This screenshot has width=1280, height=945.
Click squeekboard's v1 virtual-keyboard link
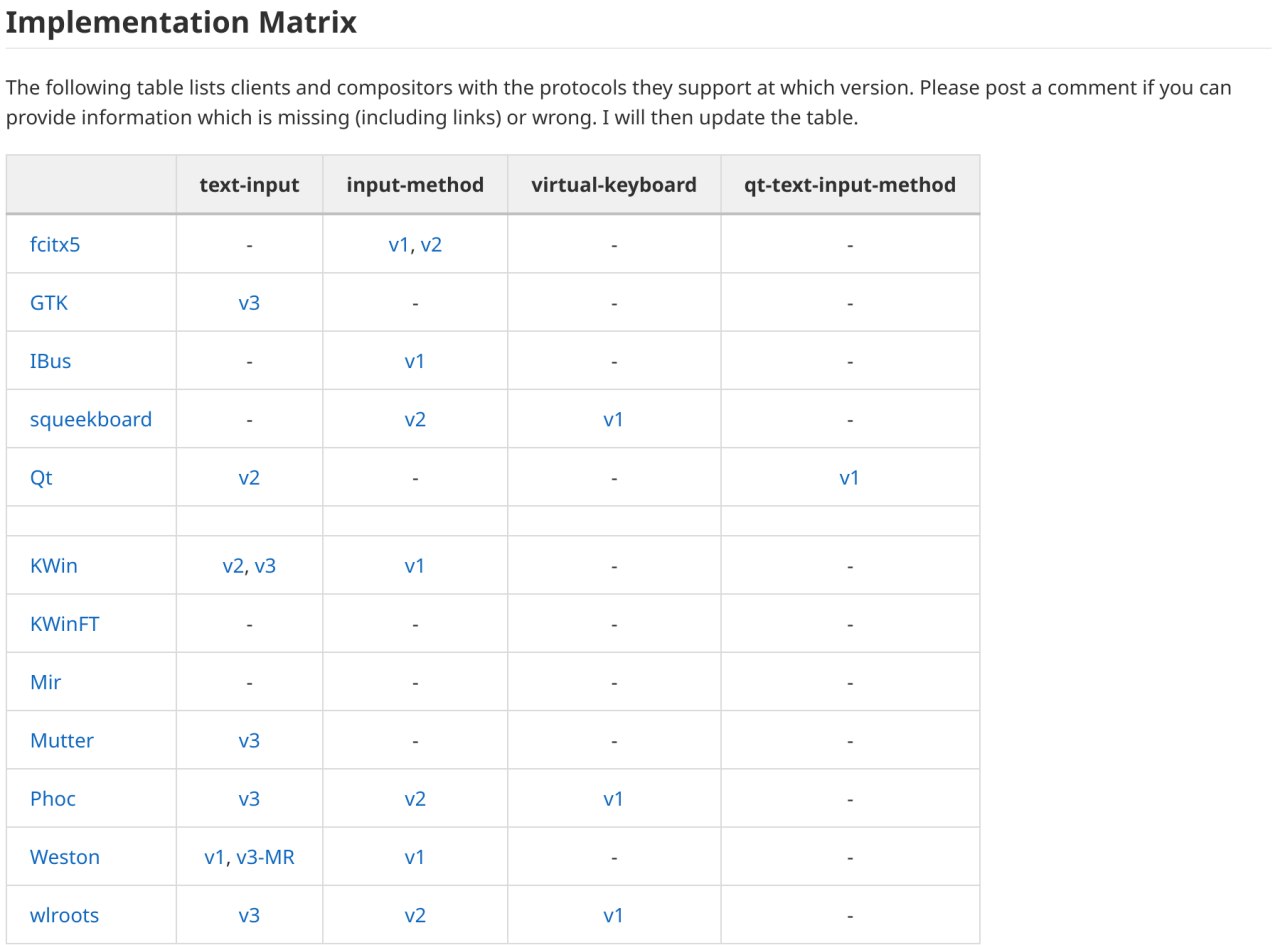613,419
